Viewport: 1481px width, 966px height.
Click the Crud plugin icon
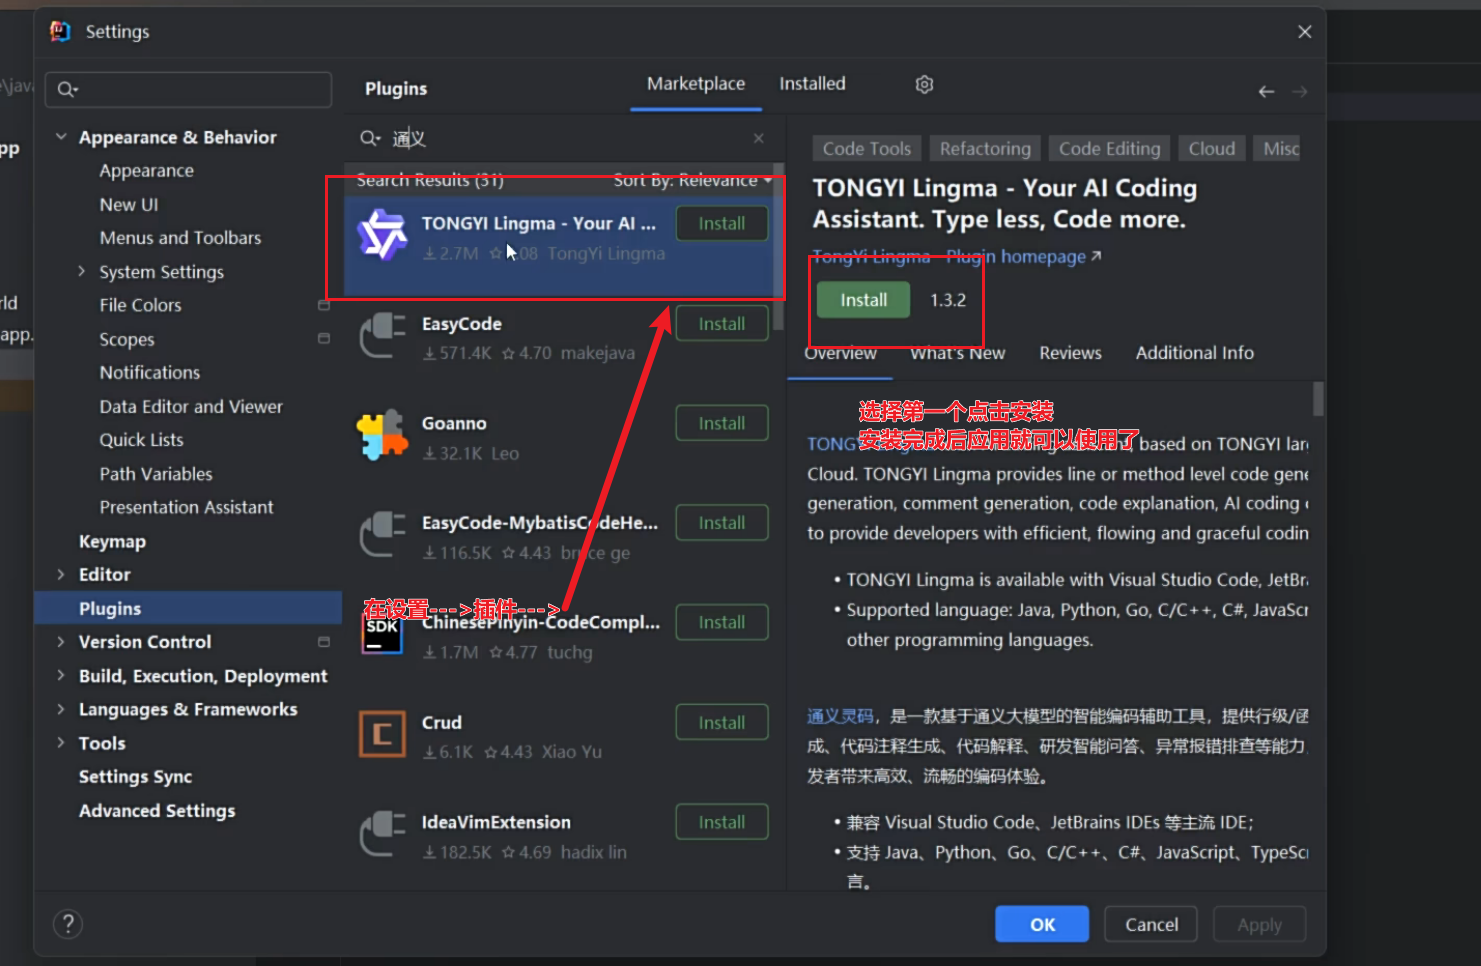coord(382,734)
